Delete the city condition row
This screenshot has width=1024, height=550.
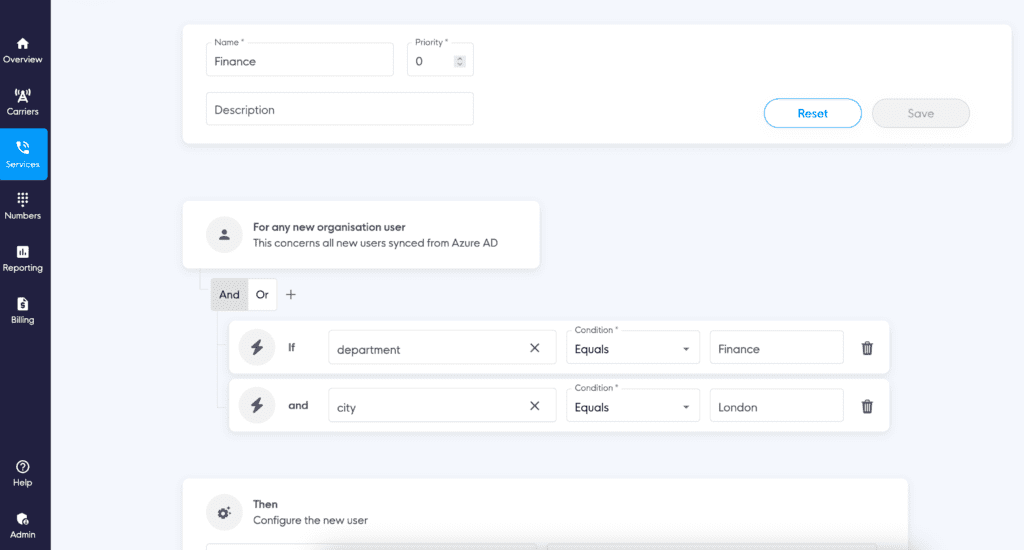(x=867, y=406)
